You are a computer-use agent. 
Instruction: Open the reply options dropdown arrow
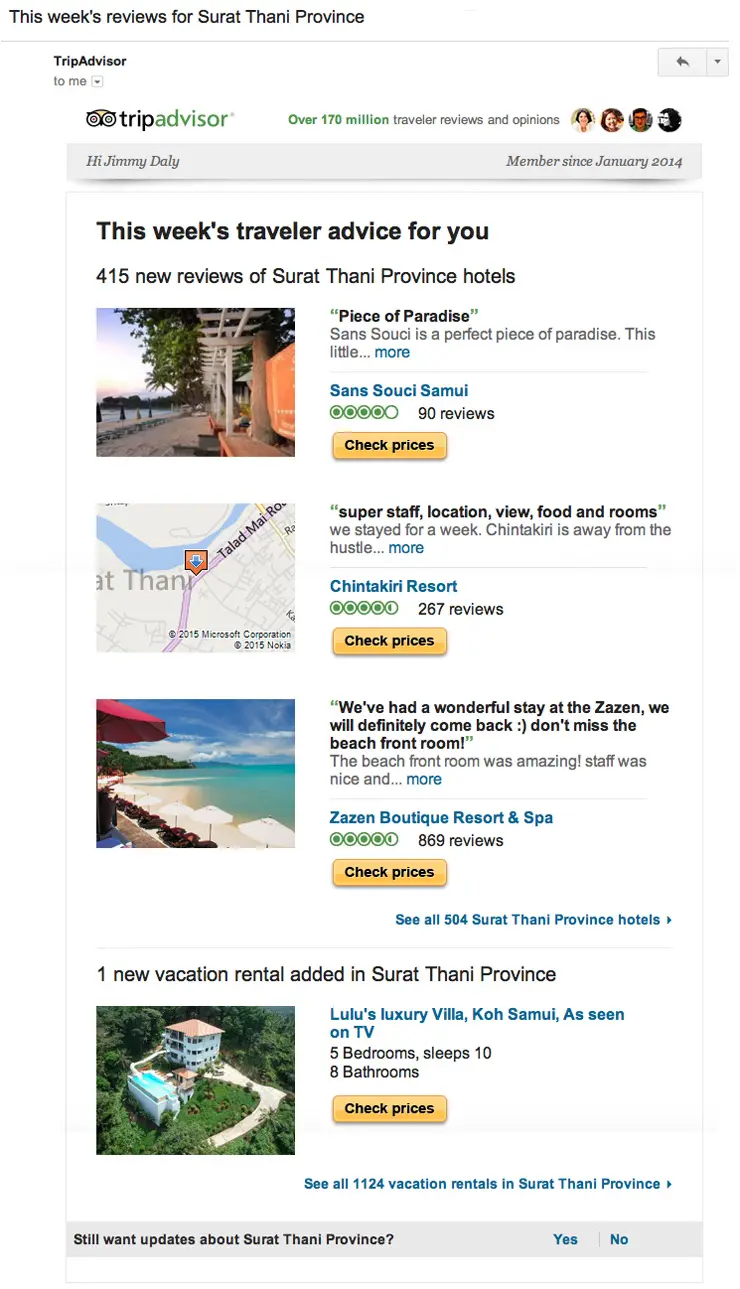click(x=717, y=62)
